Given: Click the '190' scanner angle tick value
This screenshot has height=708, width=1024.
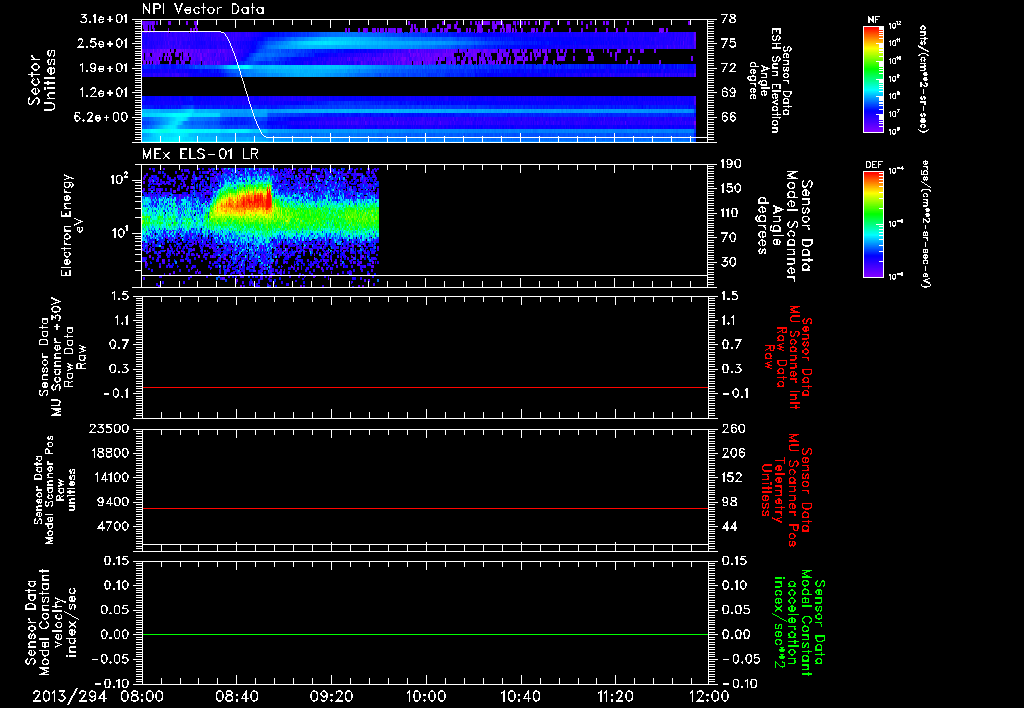Looking at the screenshot, I should click(x=732, y=163).
